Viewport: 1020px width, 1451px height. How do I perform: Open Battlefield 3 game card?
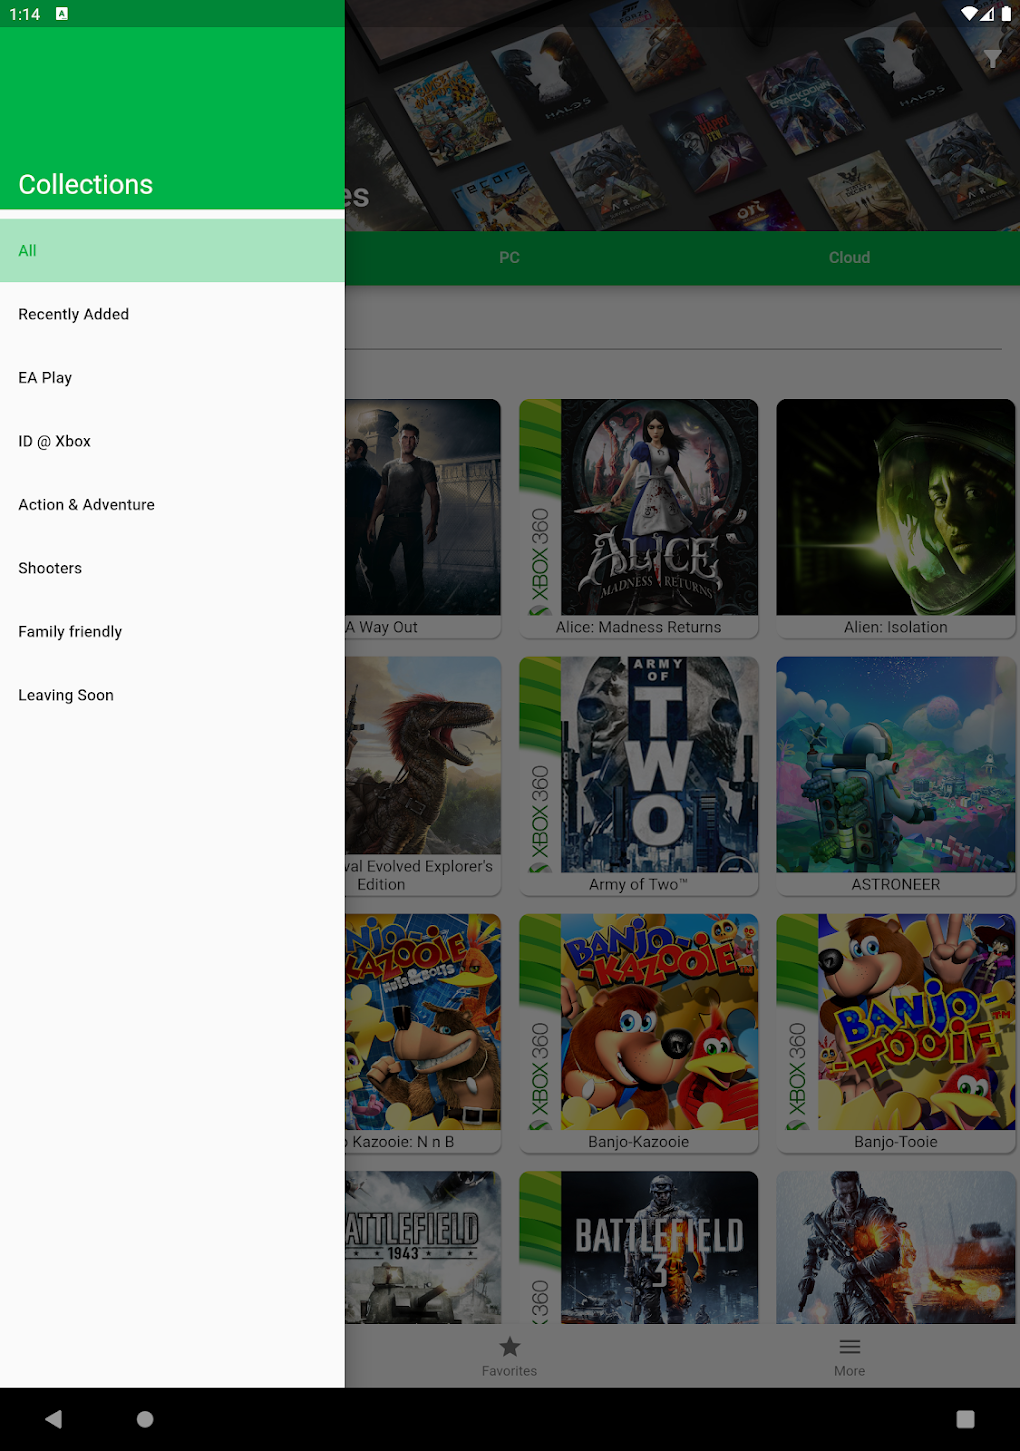click(x=639, y=1247)
